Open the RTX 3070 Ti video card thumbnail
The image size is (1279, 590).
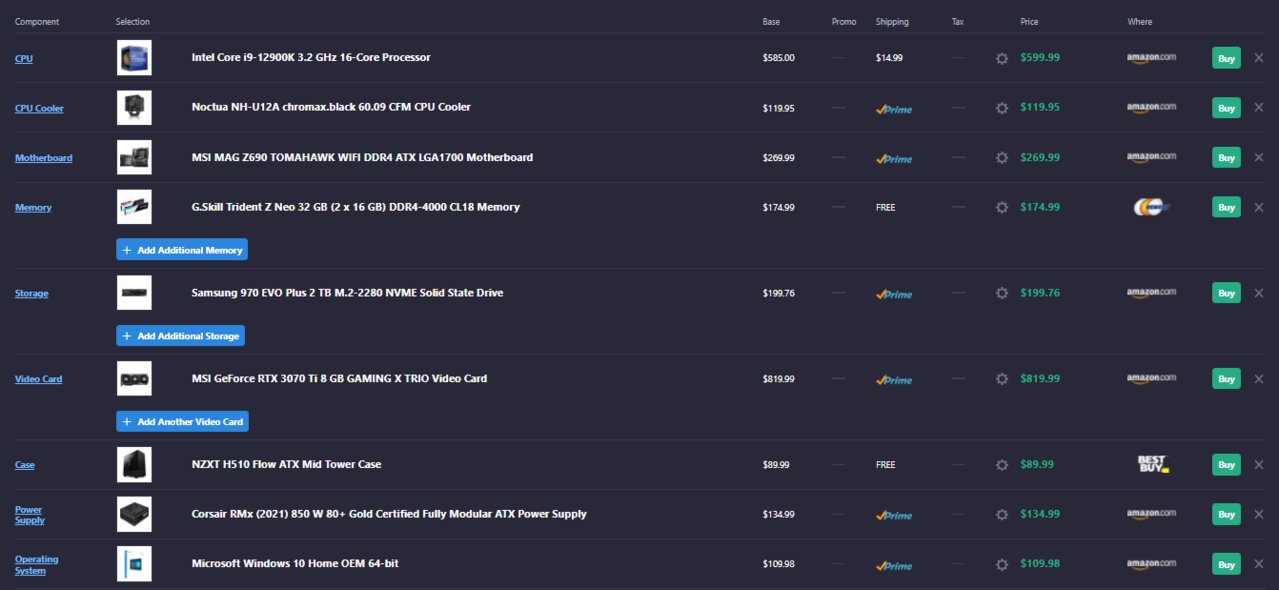coord(134,379)
